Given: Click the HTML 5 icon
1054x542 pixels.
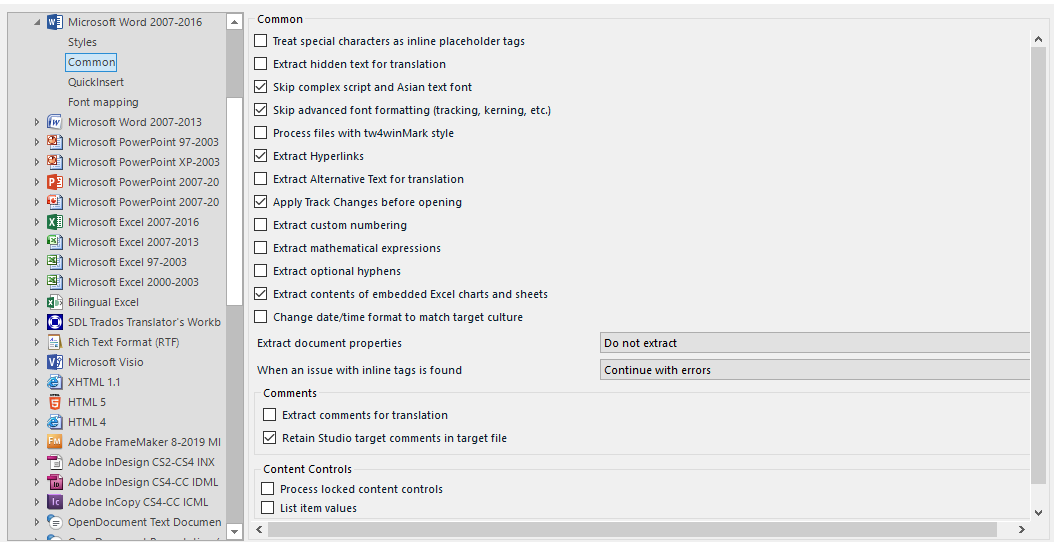Looking at the screenshot, I should point(55,402).
